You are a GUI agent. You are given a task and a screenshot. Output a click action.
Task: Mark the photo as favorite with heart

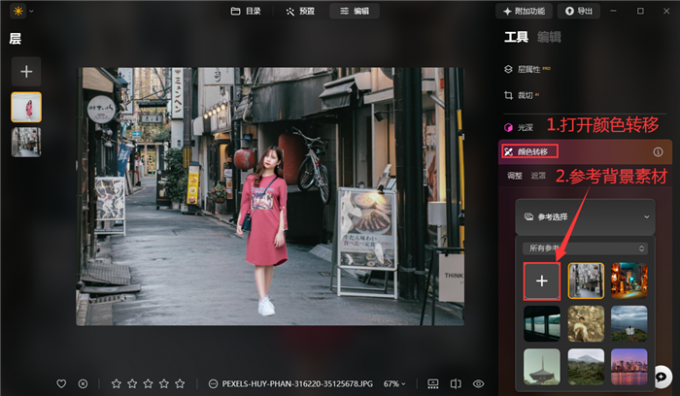(61, 384)
